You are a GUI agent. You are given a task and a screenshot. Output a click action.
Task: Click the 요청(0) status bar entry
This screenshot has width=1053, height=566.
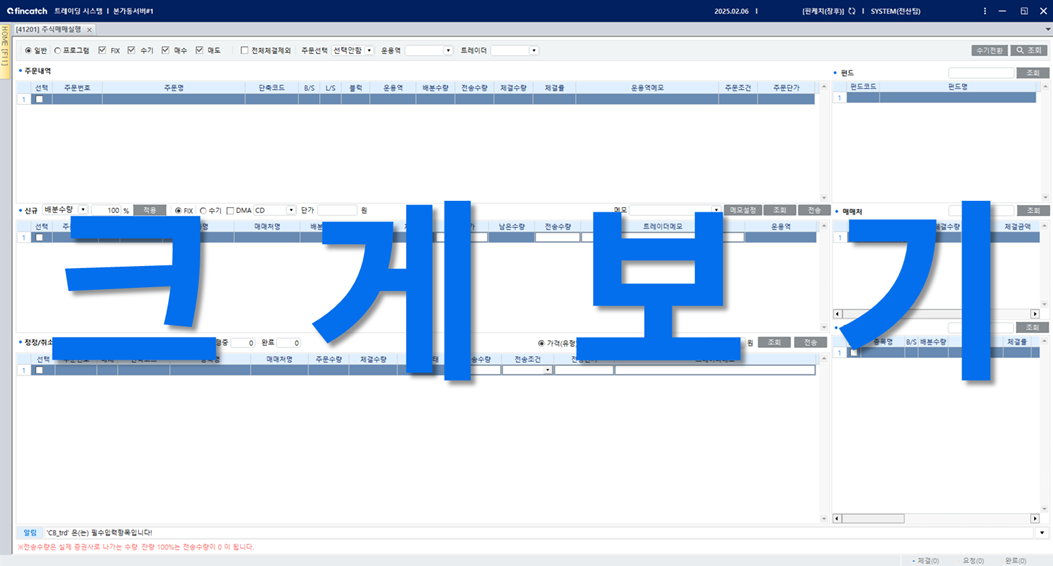click(x=973, y=561)
